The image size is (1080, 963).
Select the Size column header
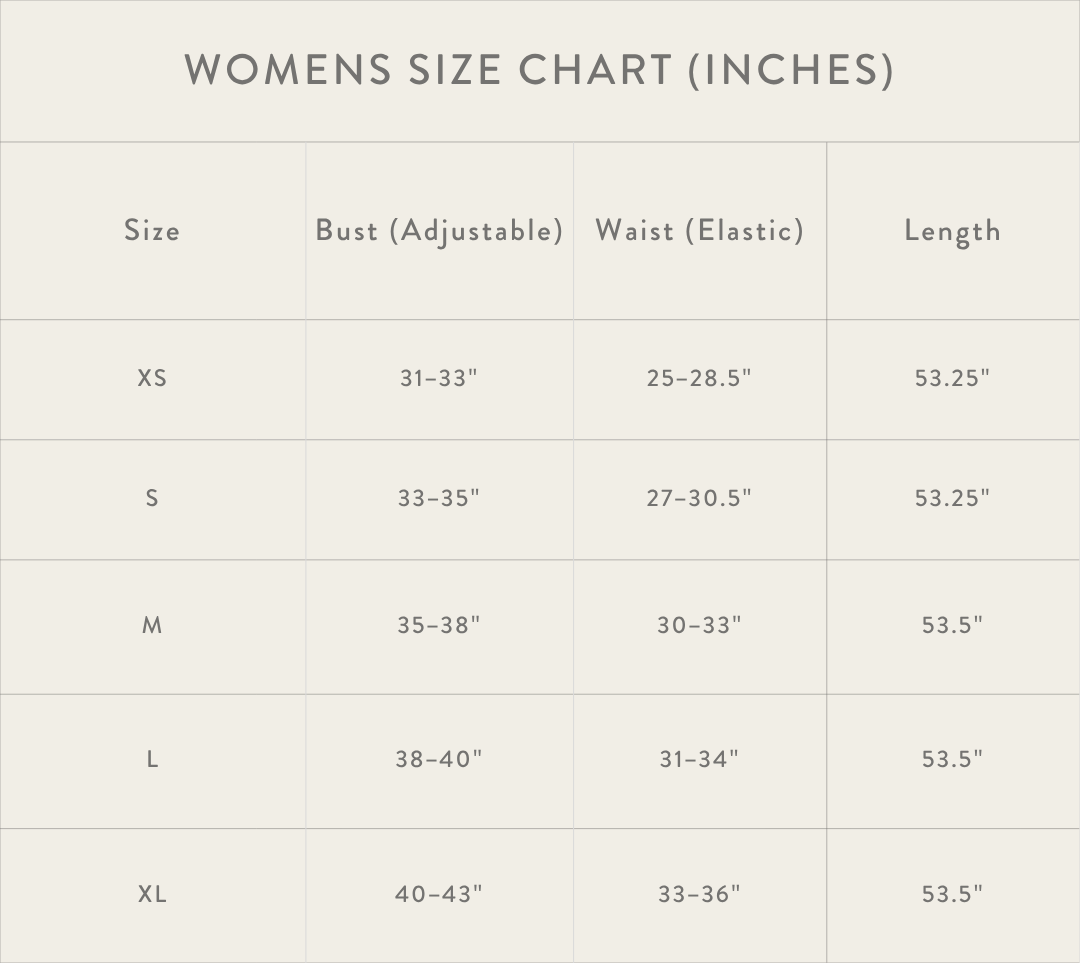pyautogui.click(x=152, y=230)
